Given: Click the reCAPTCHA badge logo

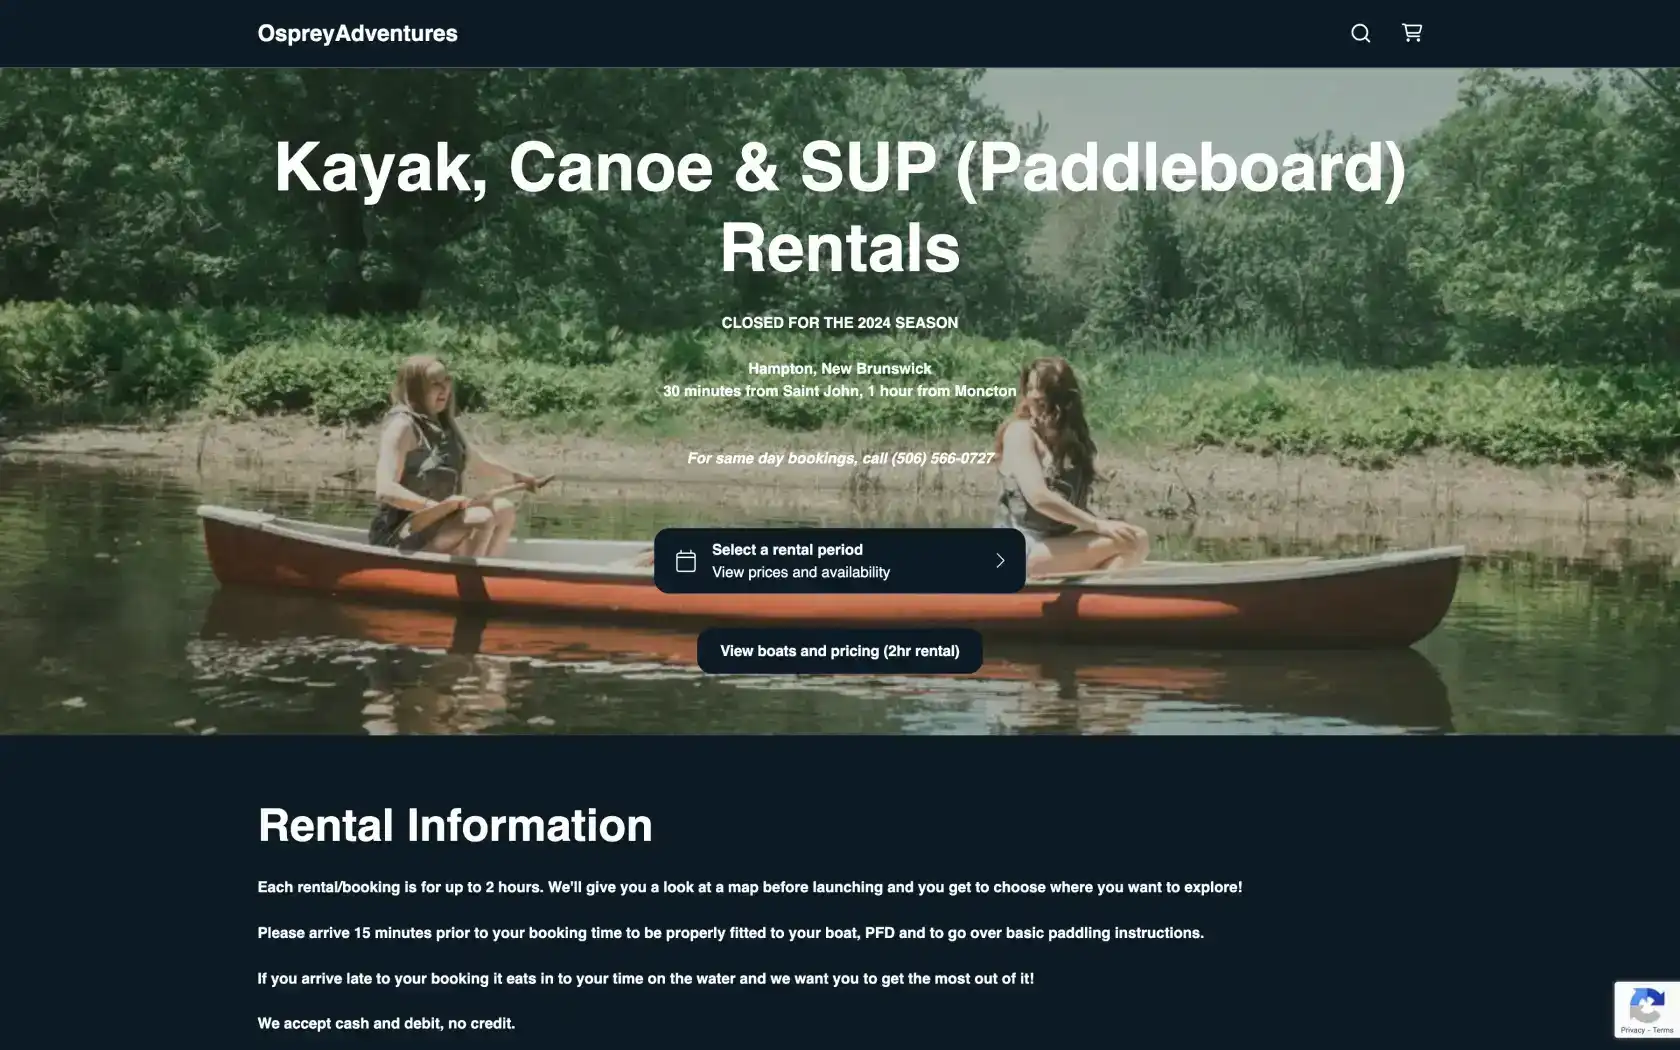Looking at the screenshot, I should 1646,1005.
